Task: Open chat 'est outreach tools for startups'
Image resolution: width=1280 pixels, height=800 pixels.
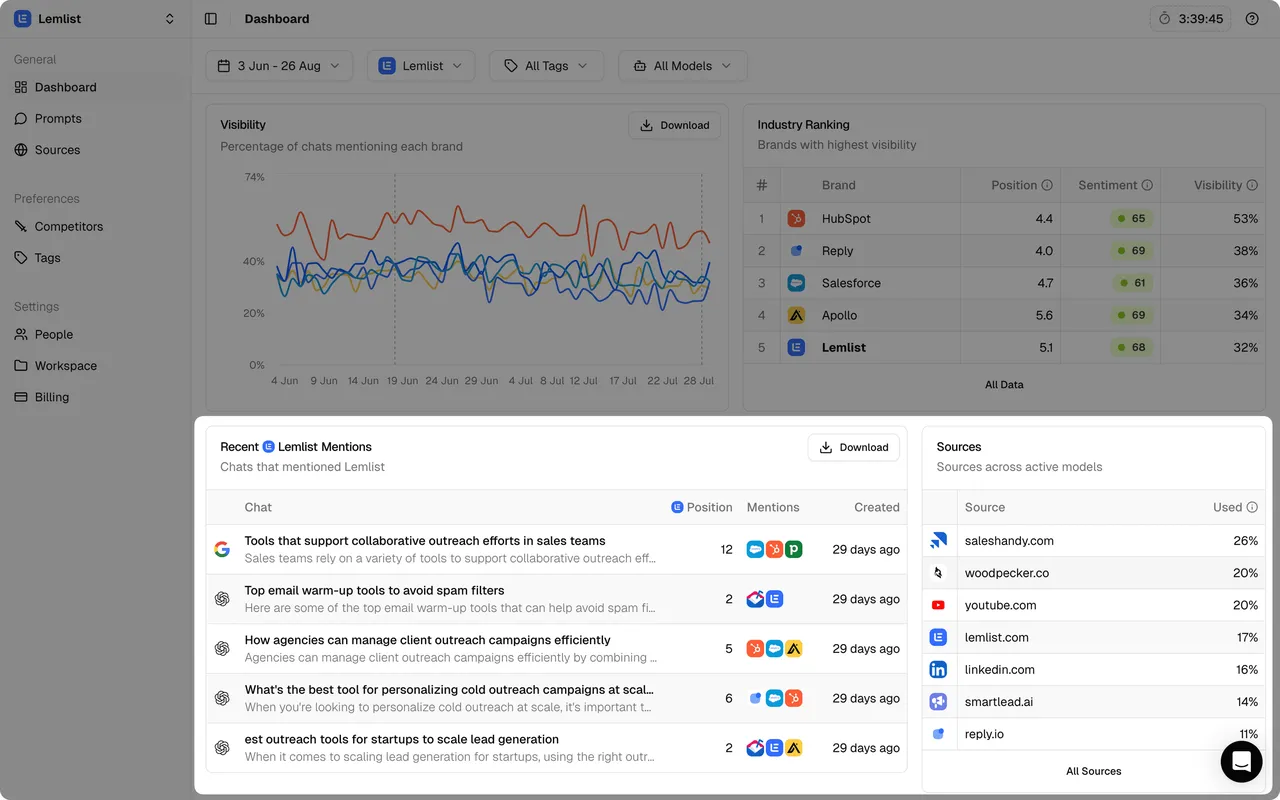Action: click(x=401, y=739)
